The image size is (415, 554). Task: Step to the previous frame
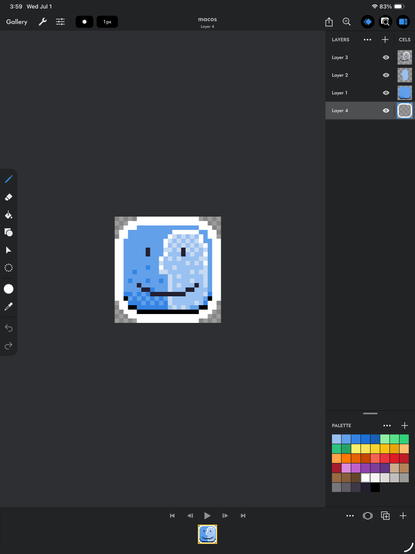tap(190, 516)
